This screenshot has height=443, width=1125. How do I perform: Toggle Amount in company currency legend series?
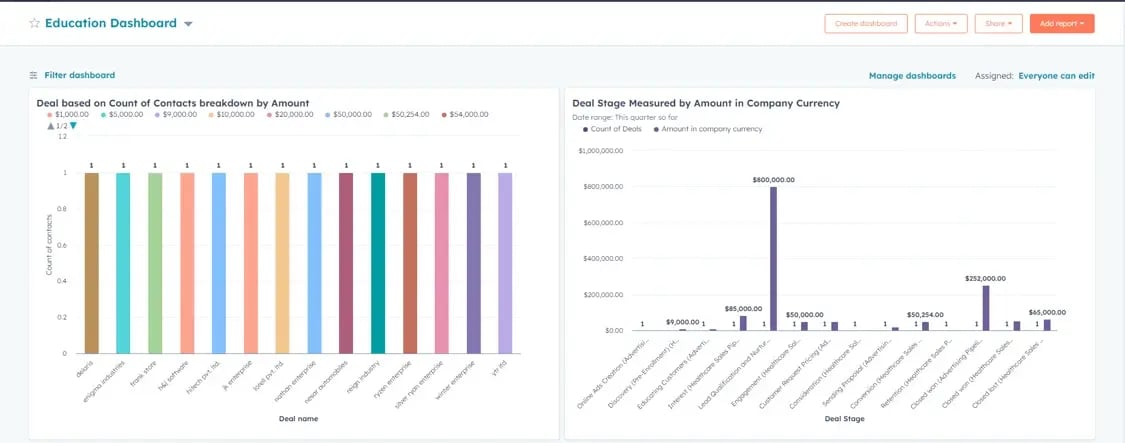[x=707, y=129]
